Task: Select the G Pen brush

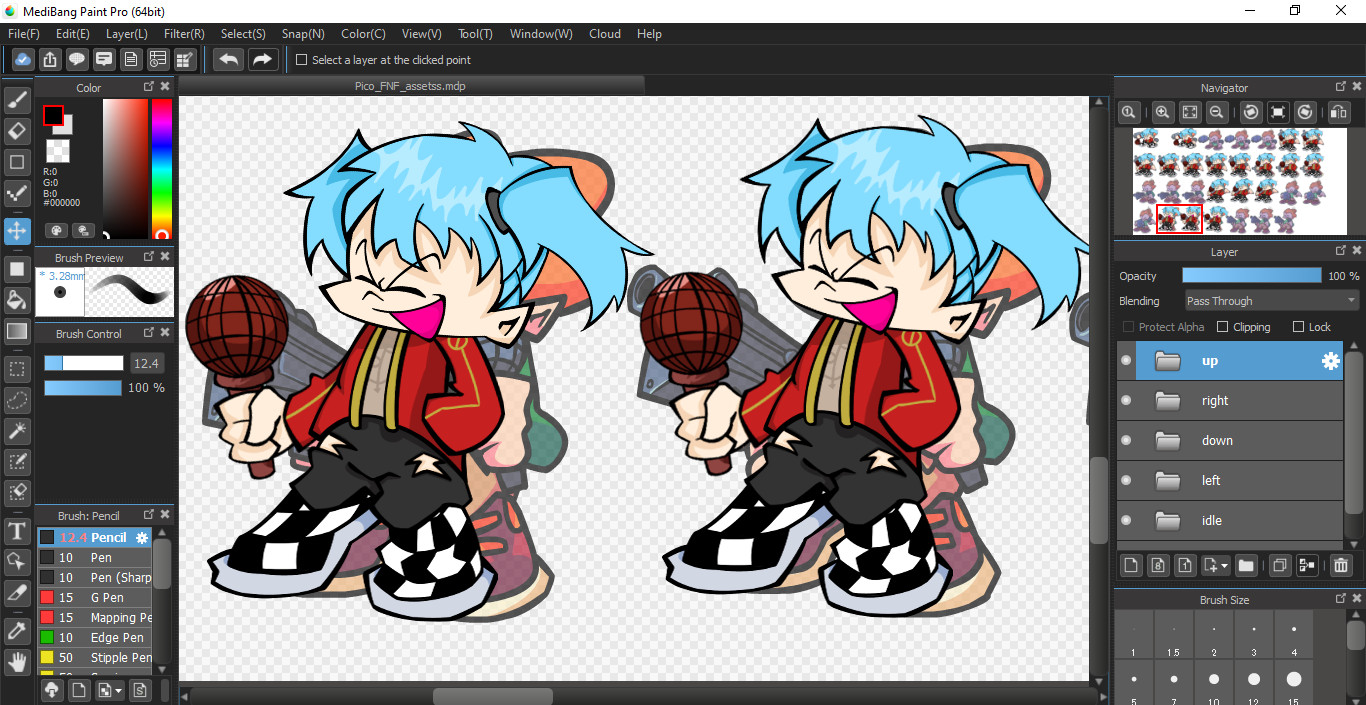Action: 106,598
